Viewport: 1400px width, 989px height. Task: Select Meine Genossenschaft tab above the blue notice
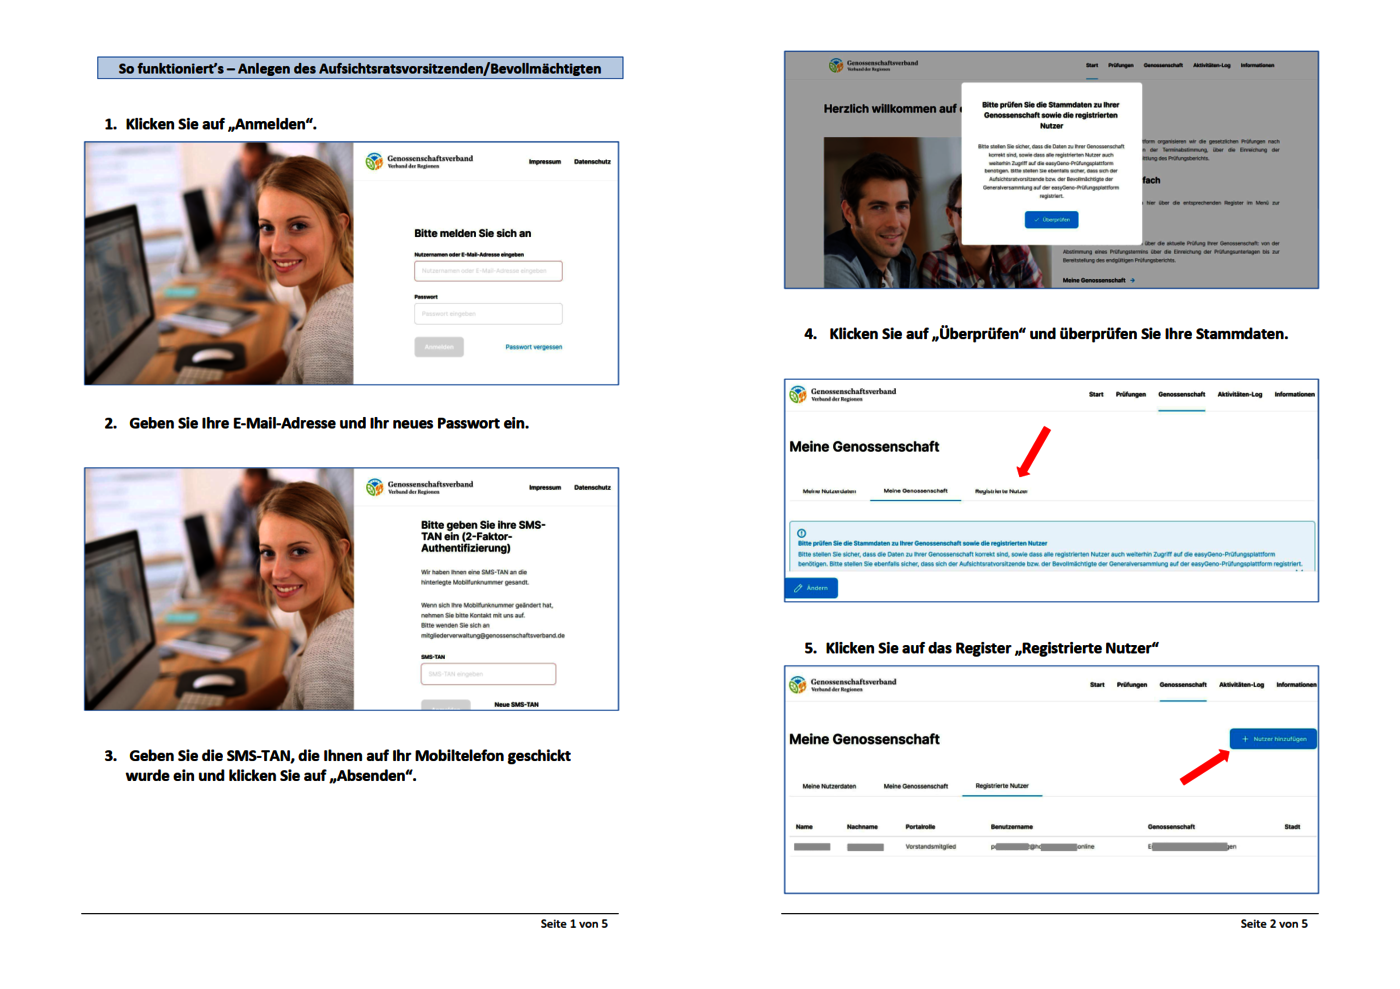(916, 491)
